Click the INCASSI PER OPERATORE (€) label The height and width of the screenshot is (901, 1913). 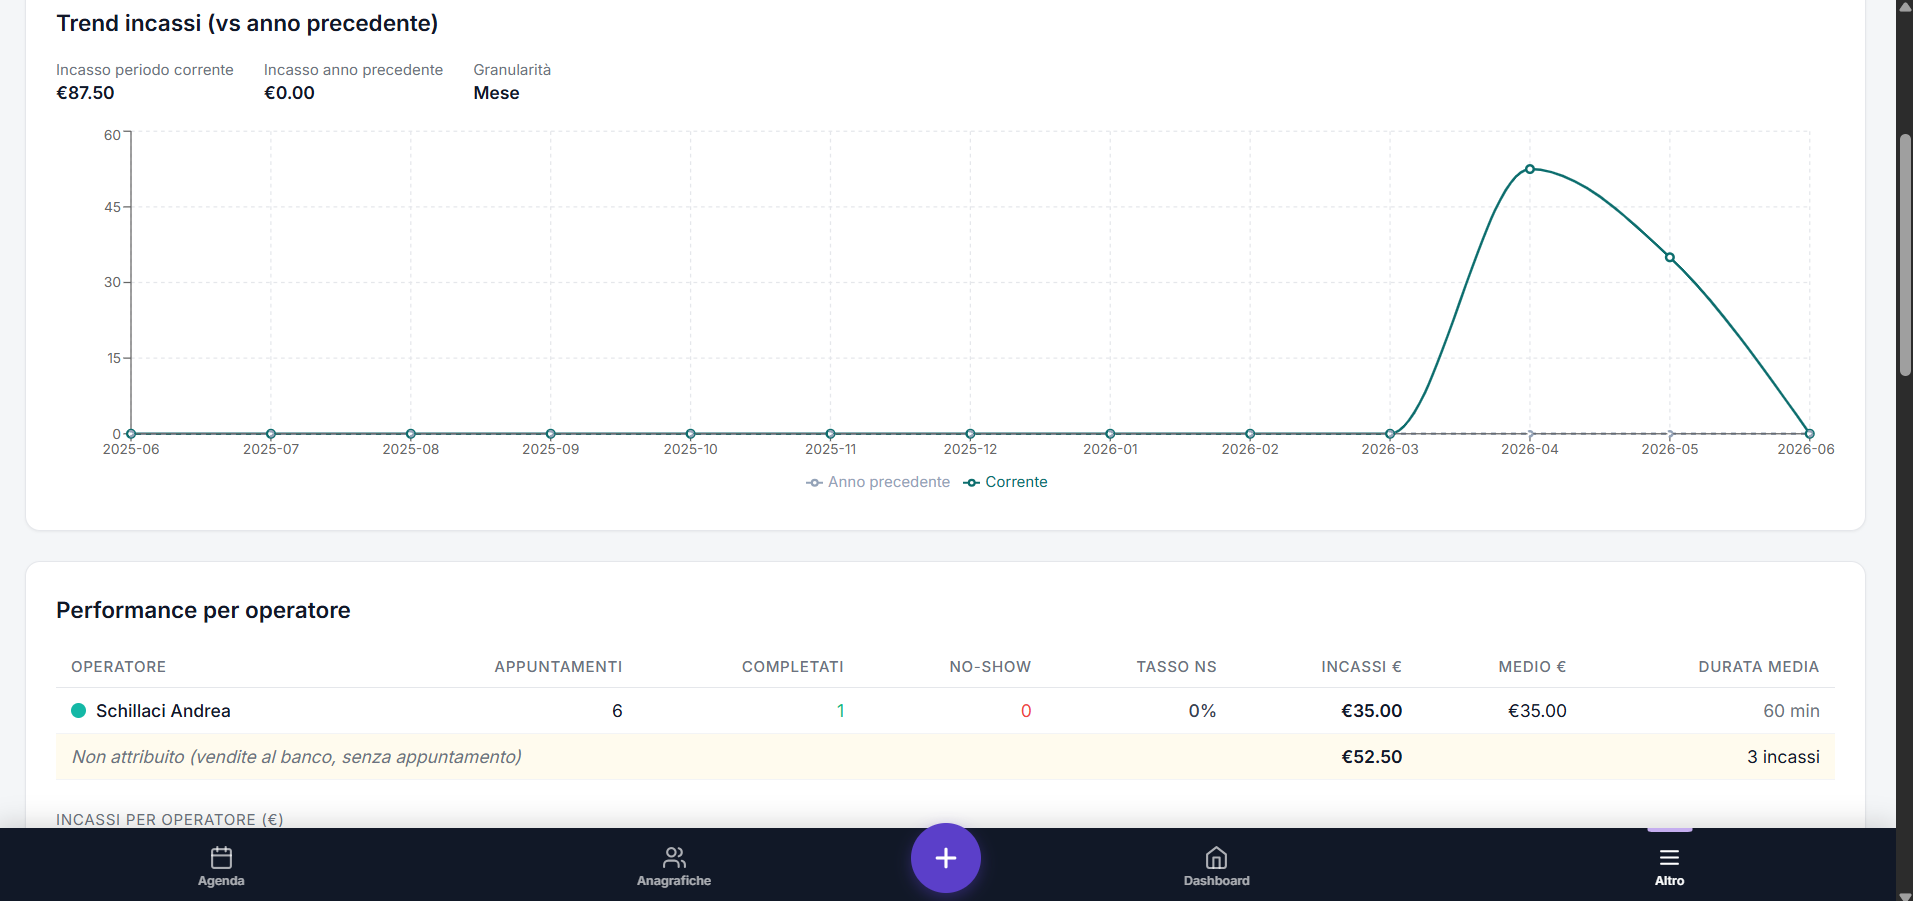click(170, 820)
